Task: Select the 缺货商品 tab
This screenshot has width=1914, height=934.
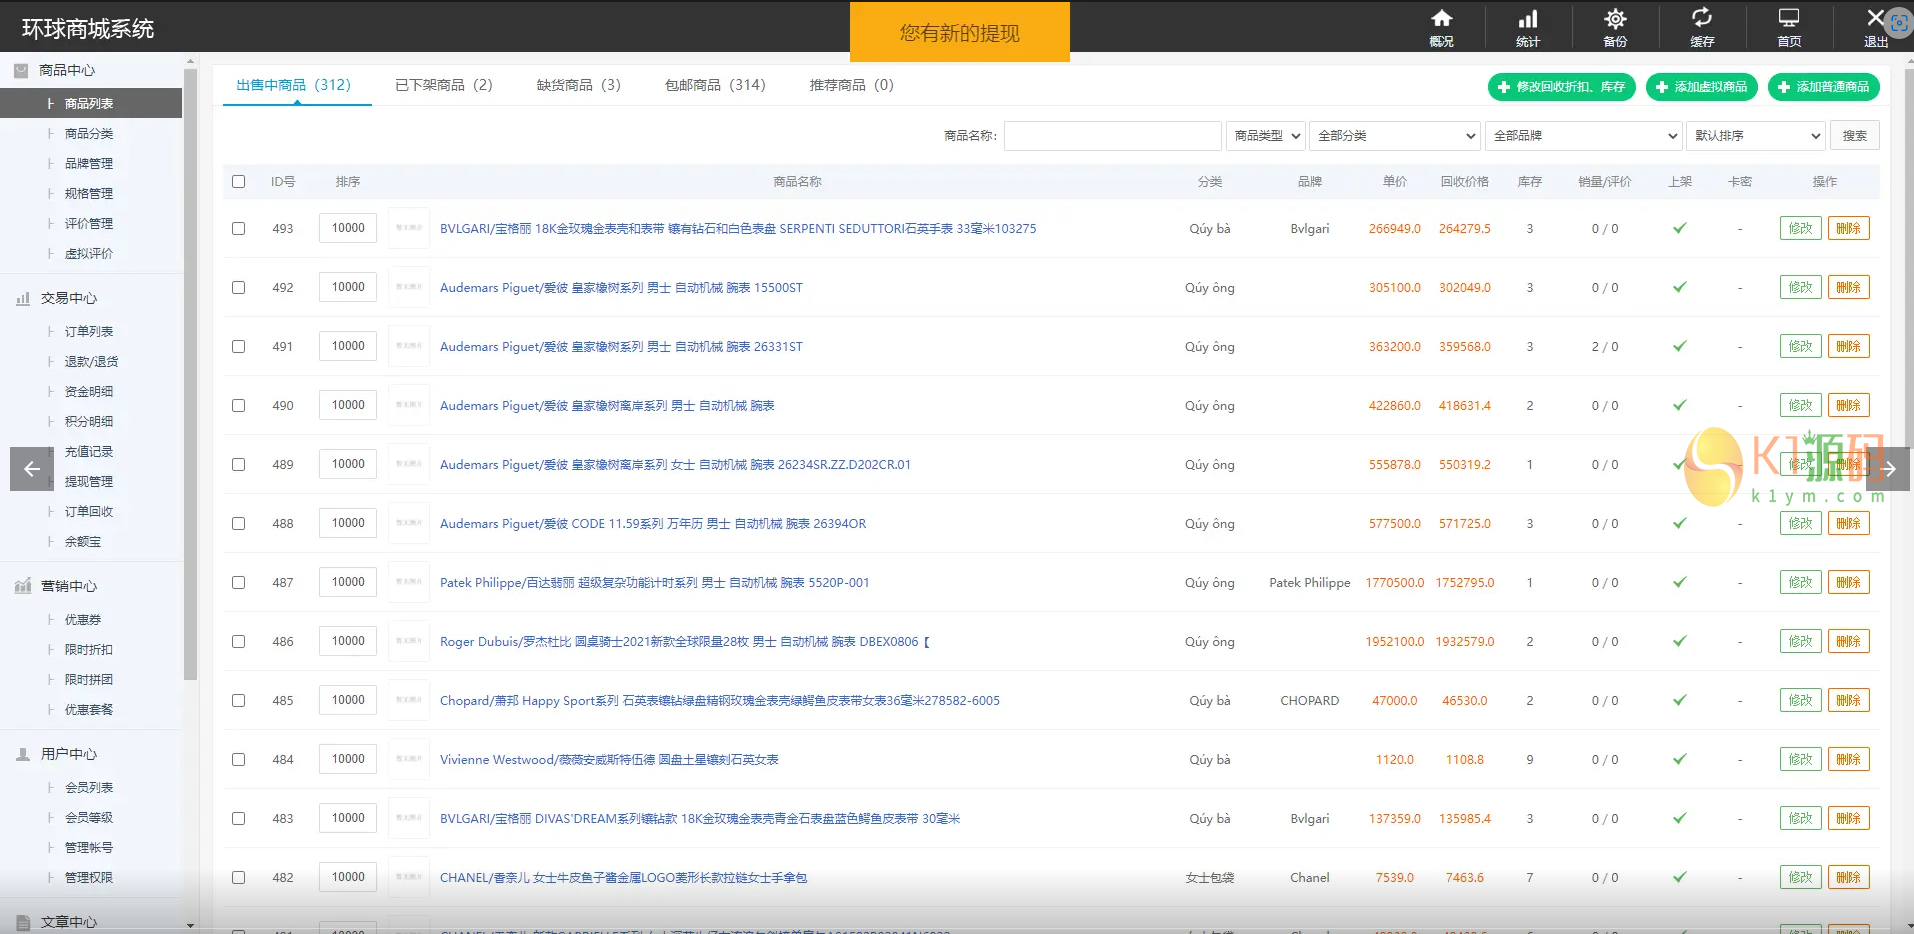Action: [x=578, y=85]
